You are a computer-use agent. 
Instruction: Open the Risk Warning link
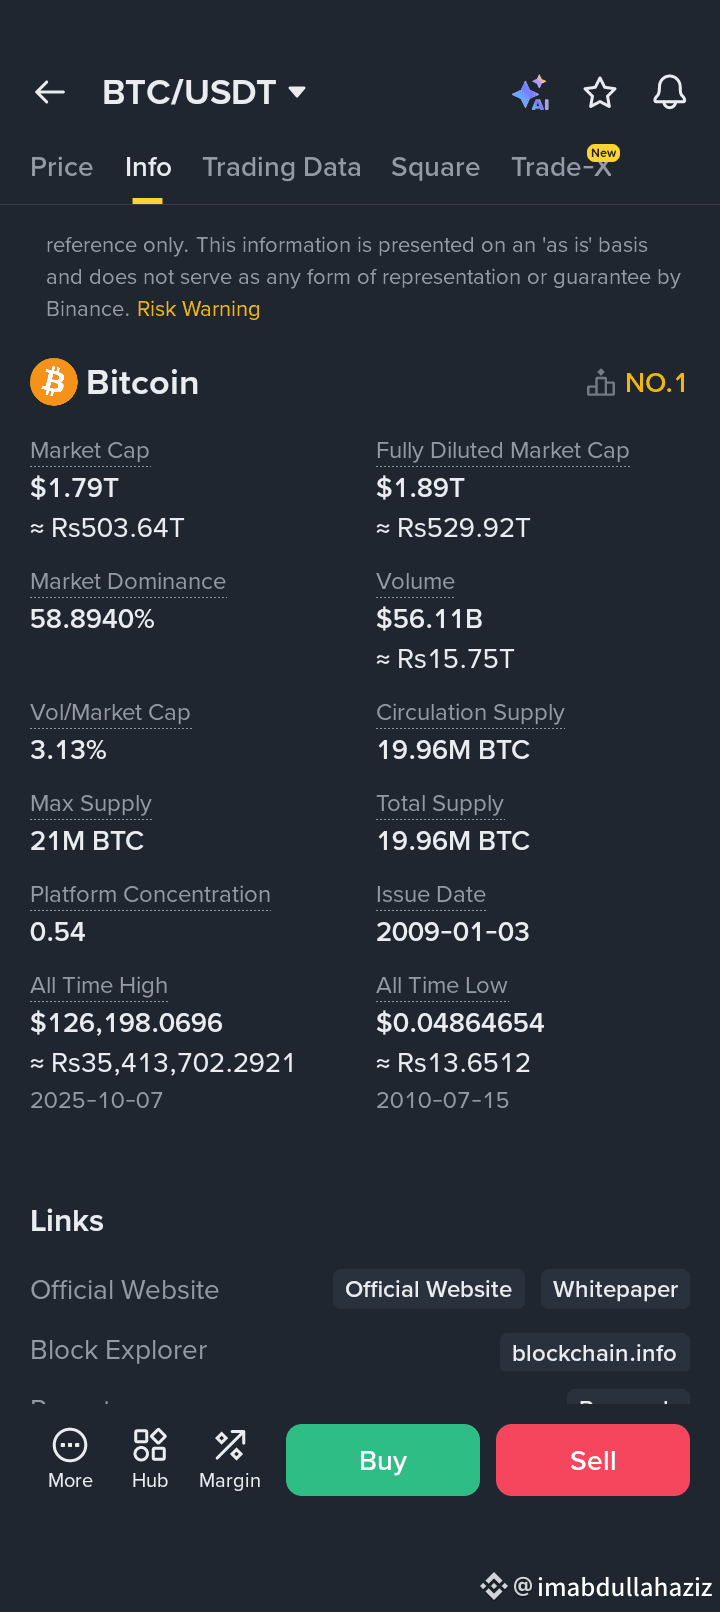coord(198,309)
